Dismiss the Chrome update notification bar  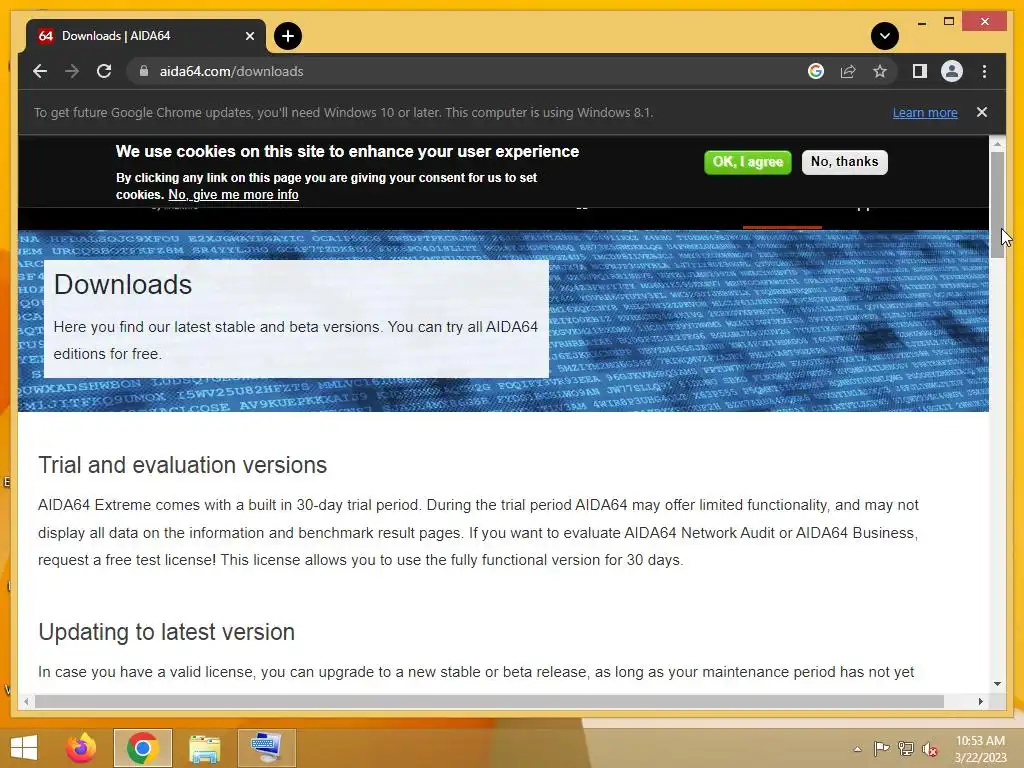tap(982, 112)
